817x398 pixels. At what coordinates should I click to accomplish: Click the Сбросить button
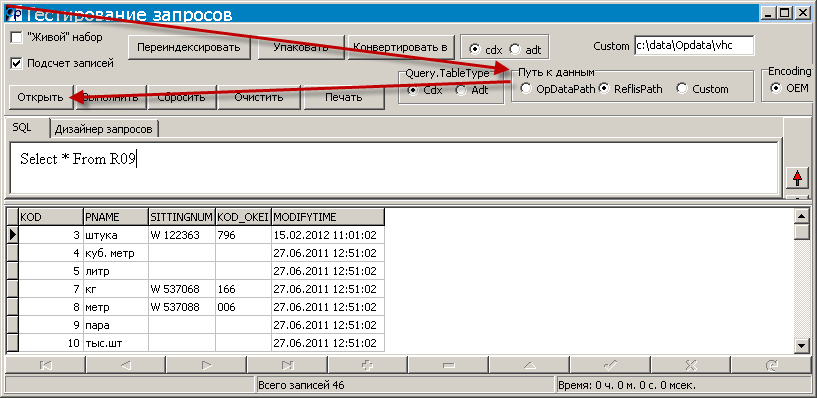tap(181, 97)
